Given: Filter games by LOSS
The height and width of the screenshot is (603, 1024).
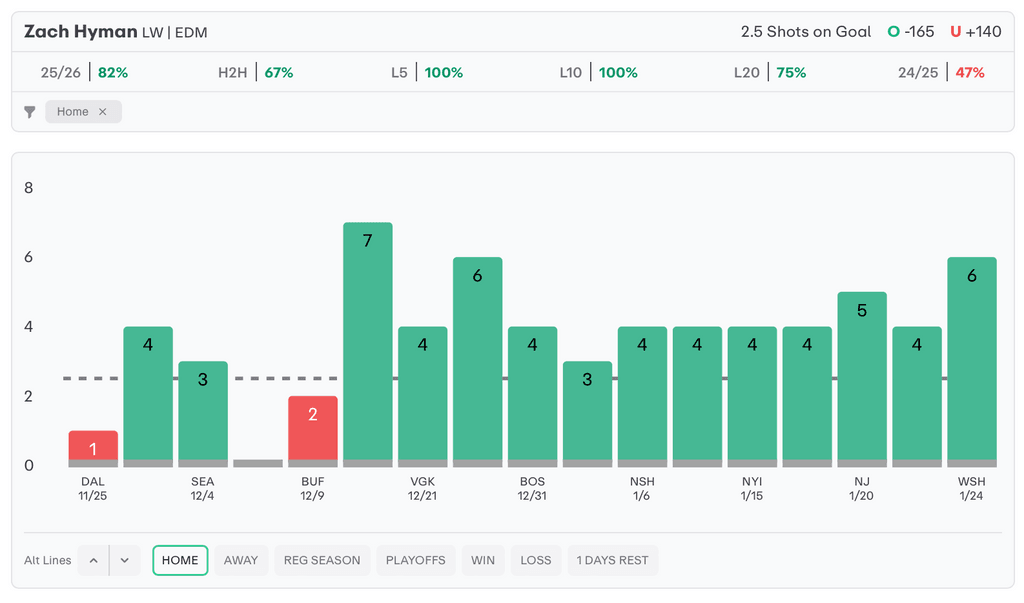Looking at the screenshot, I should 536,560.
